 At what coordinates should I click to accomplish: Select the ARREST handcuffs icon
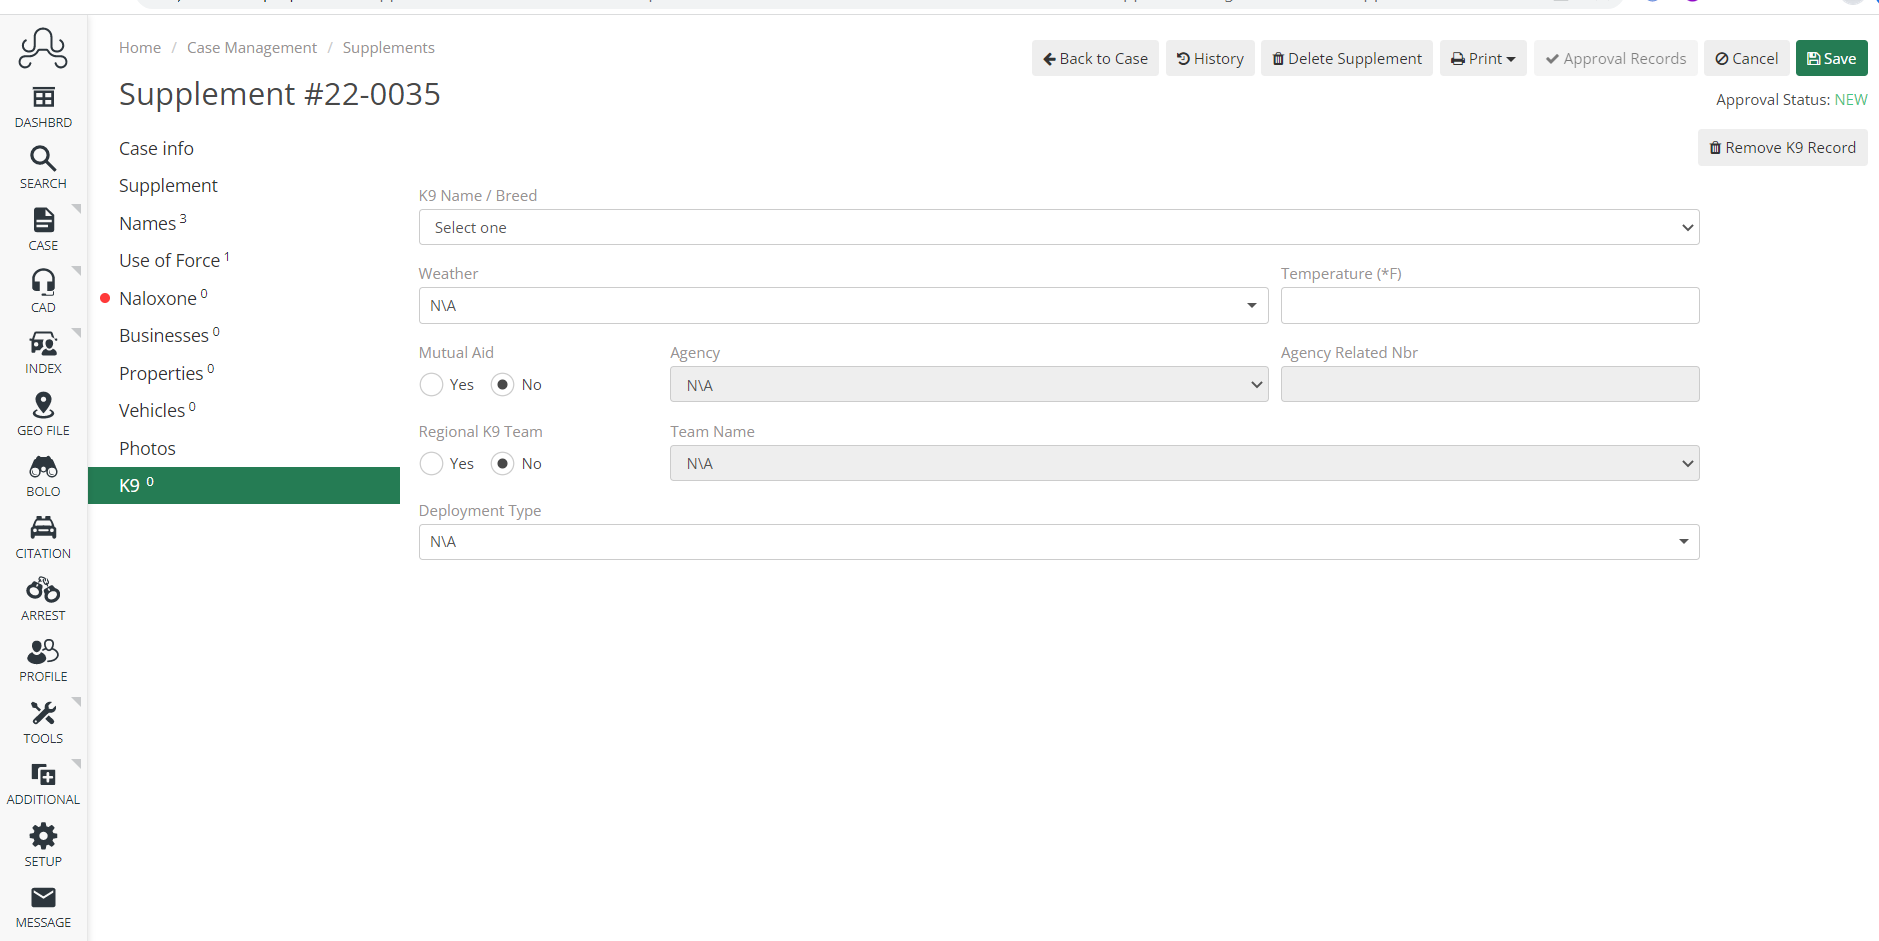tap(42, 591)
